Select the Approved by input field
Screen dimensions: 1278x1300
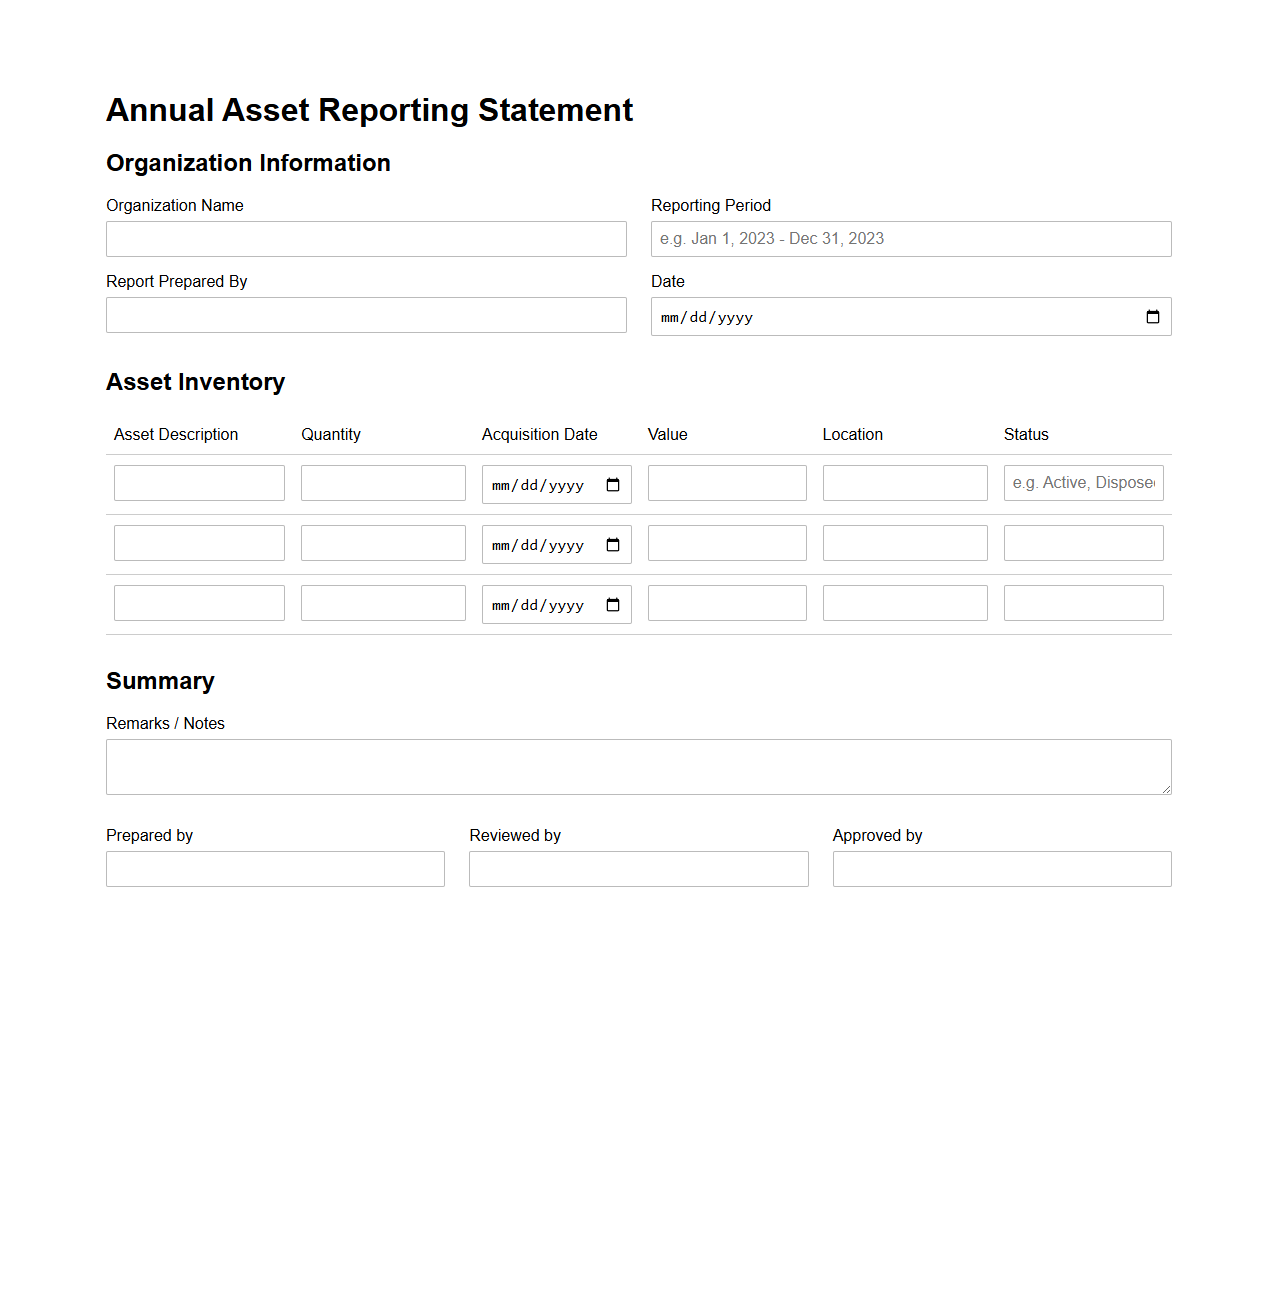tap(1001, 868)
